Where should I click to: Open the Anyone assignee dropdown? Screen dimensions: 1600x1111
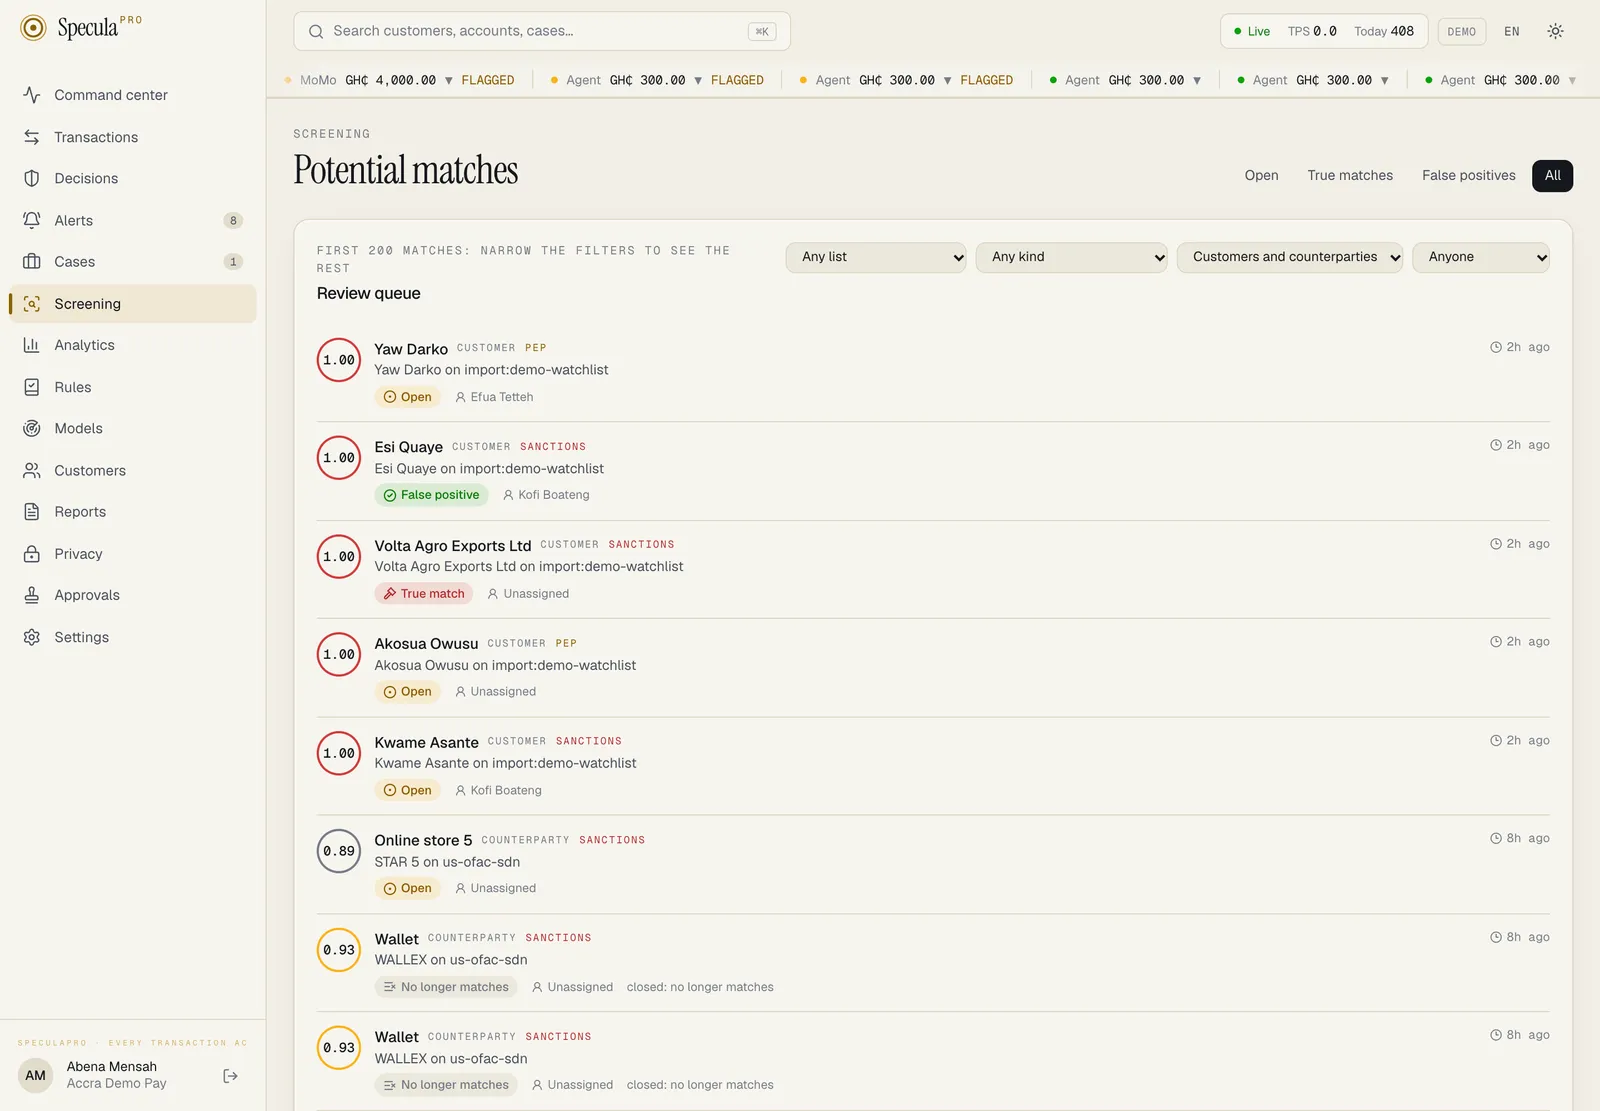tap(1481, 257)
